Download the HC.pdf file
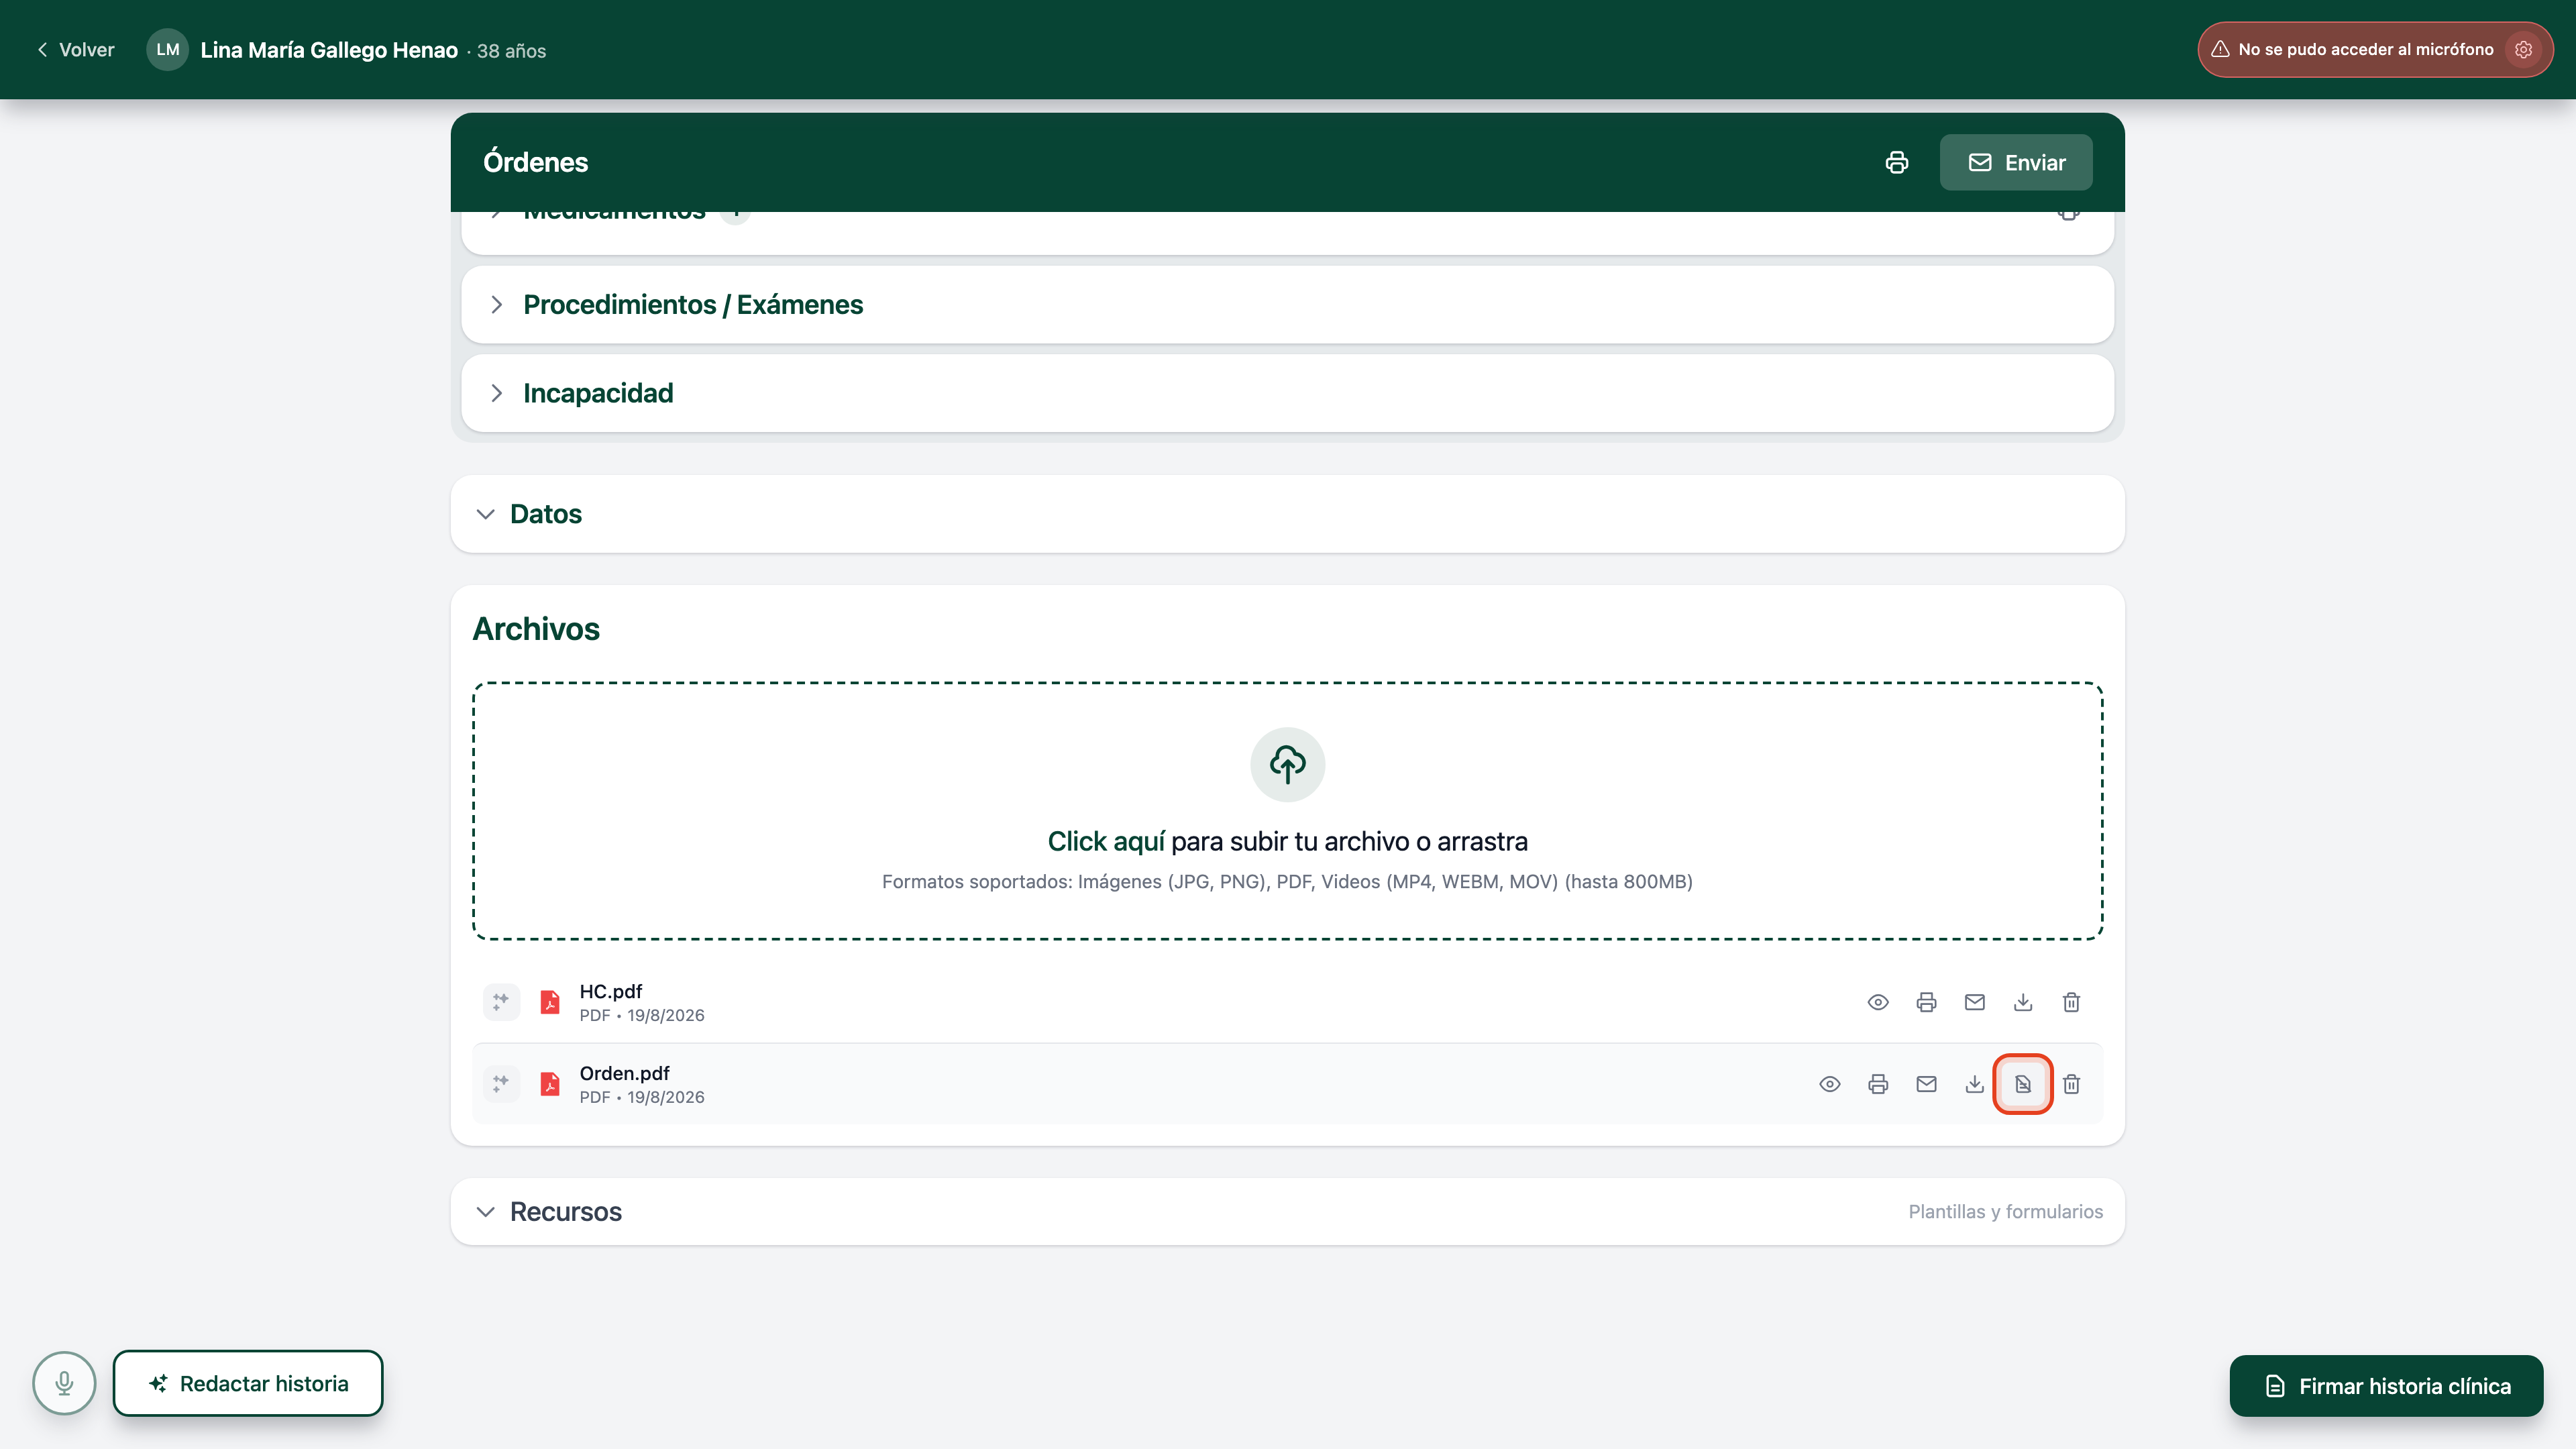The width and height of the screenshot is (2576, 1449). 2022,1002
